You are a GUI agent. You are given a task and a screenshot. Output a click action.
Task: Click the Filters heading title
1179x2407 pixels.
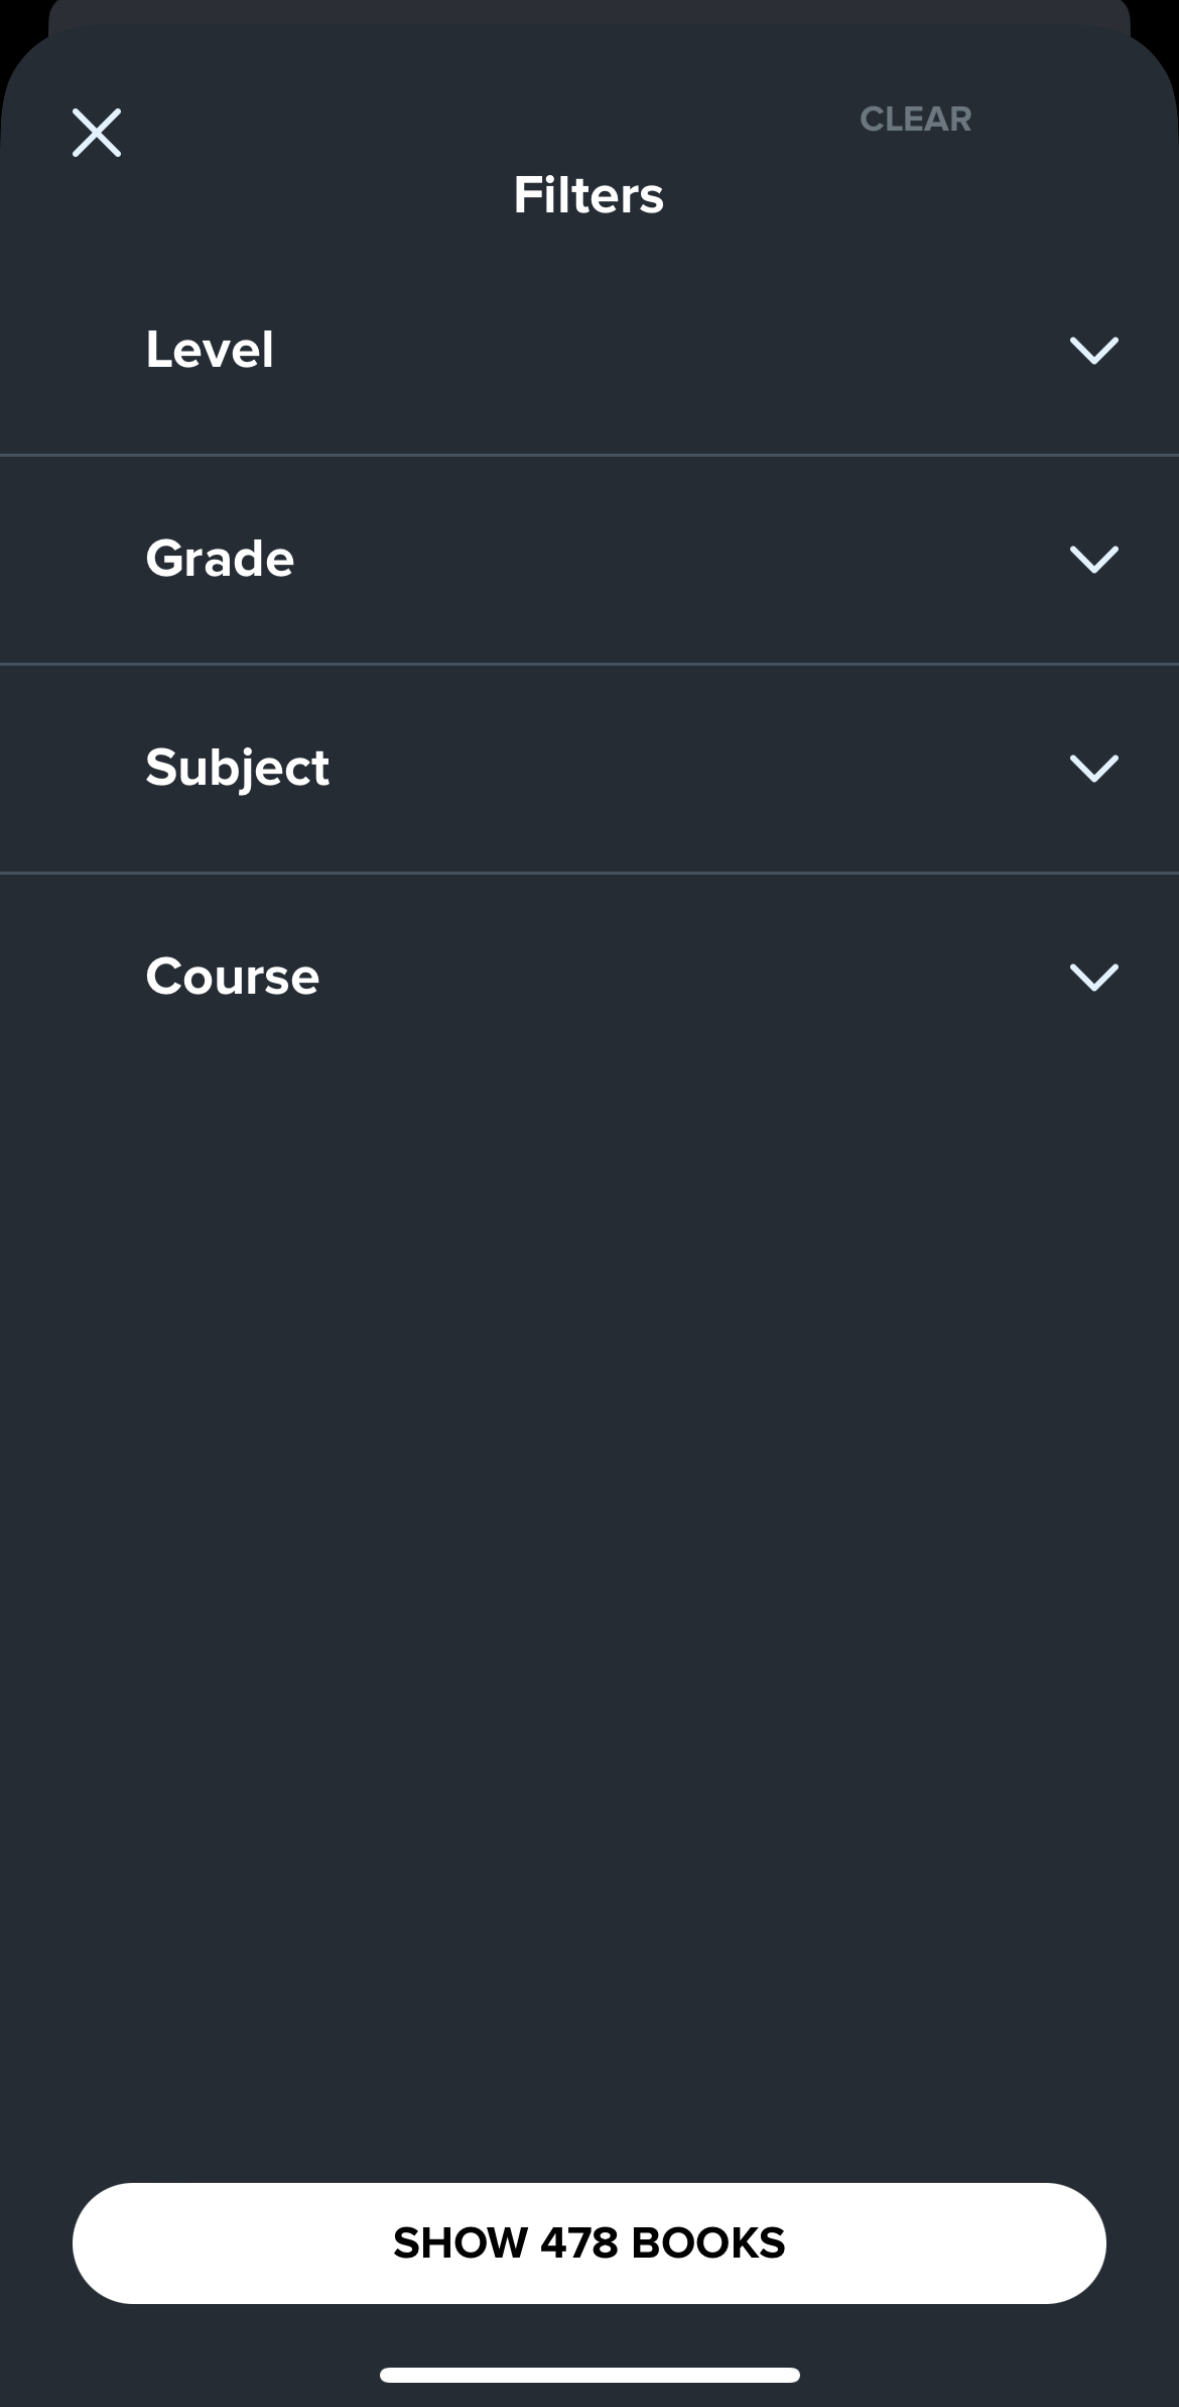coord(588,195)
